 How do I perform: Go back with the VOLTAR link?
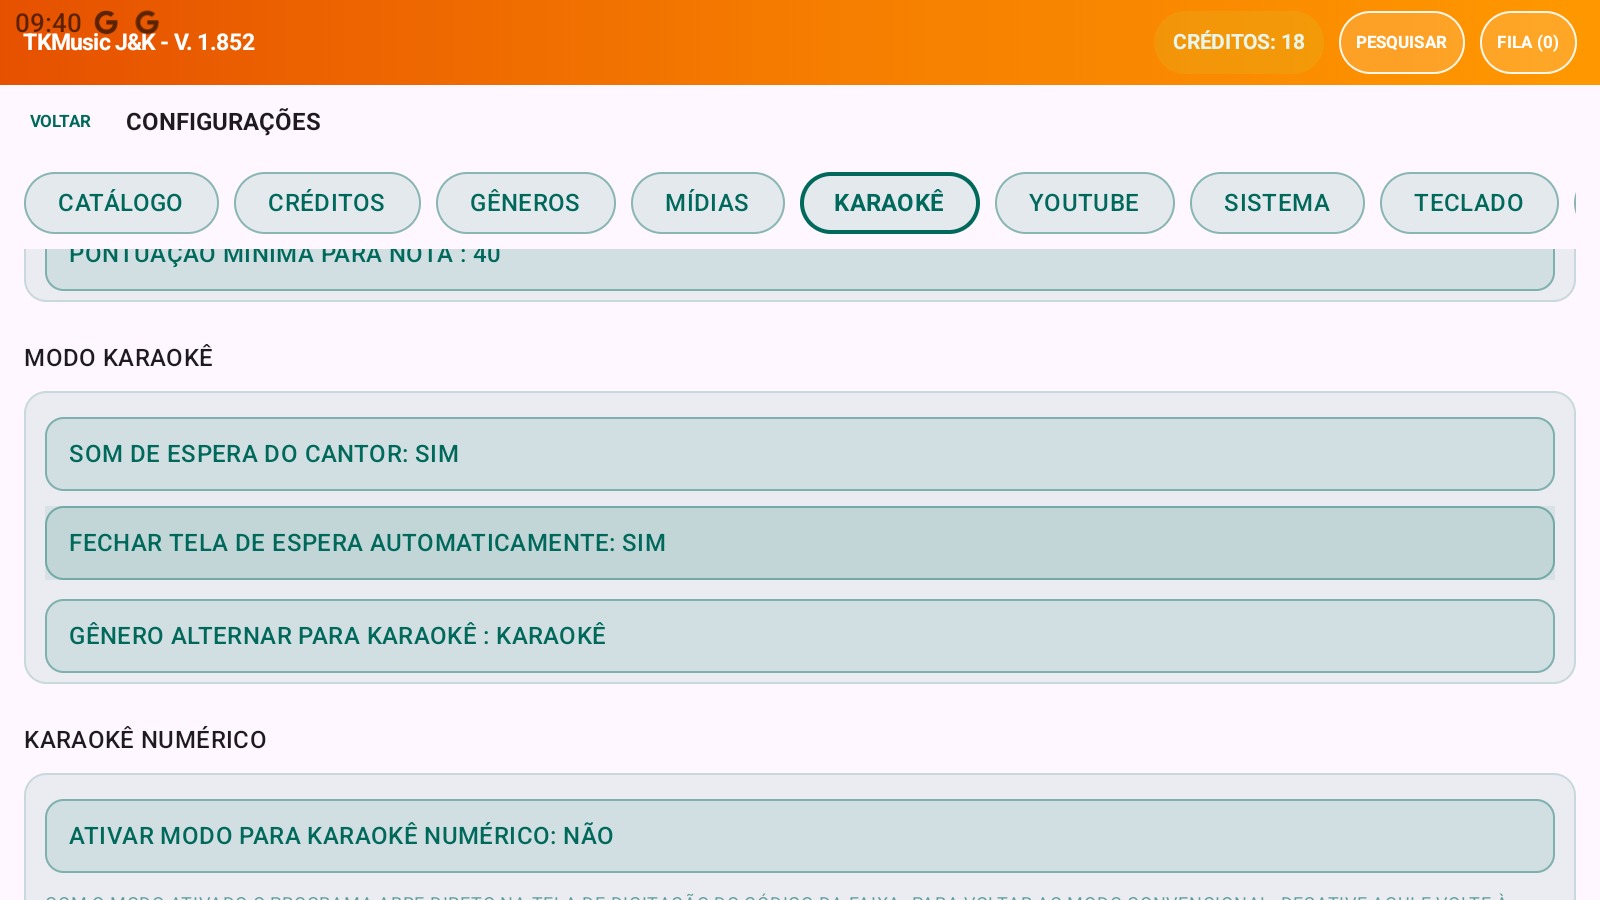pyautogui.click(x=60, y=121)
